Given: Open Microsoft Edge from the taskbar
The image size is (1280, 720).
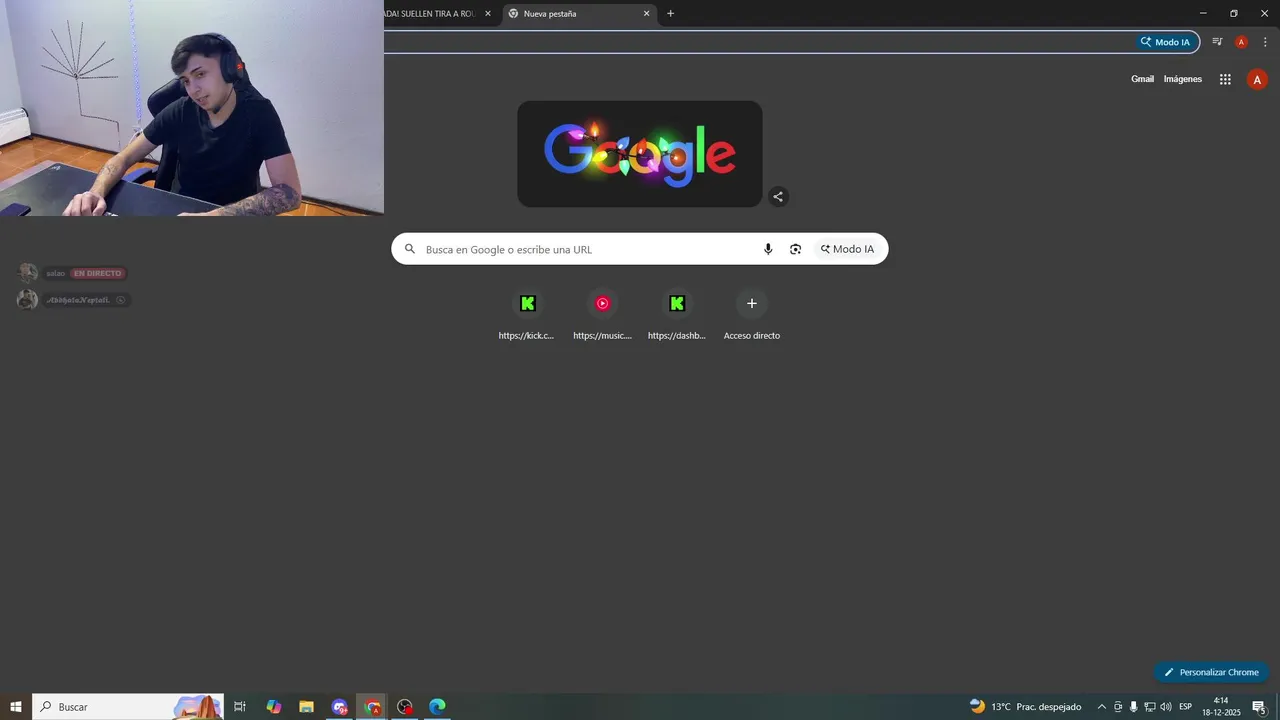Looking at the screenshot, I should click(x=437, y=707).
